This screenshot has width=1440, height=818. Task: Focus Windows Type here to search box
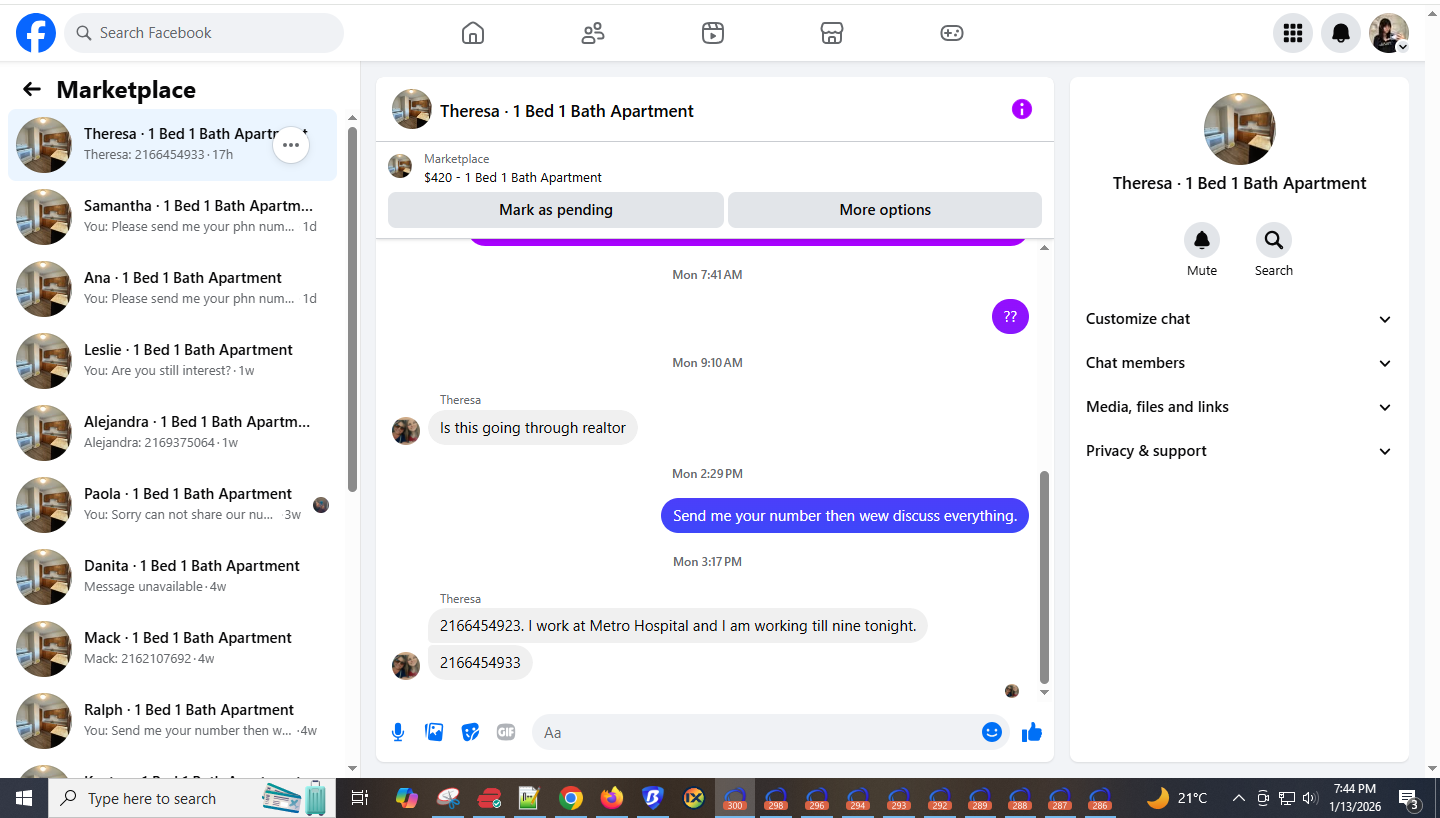tap(190, 798)
